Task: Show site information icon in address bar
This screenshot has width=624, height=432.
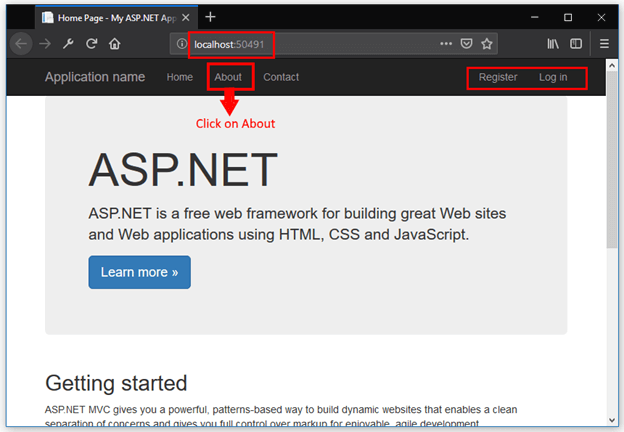Action: 181,44
